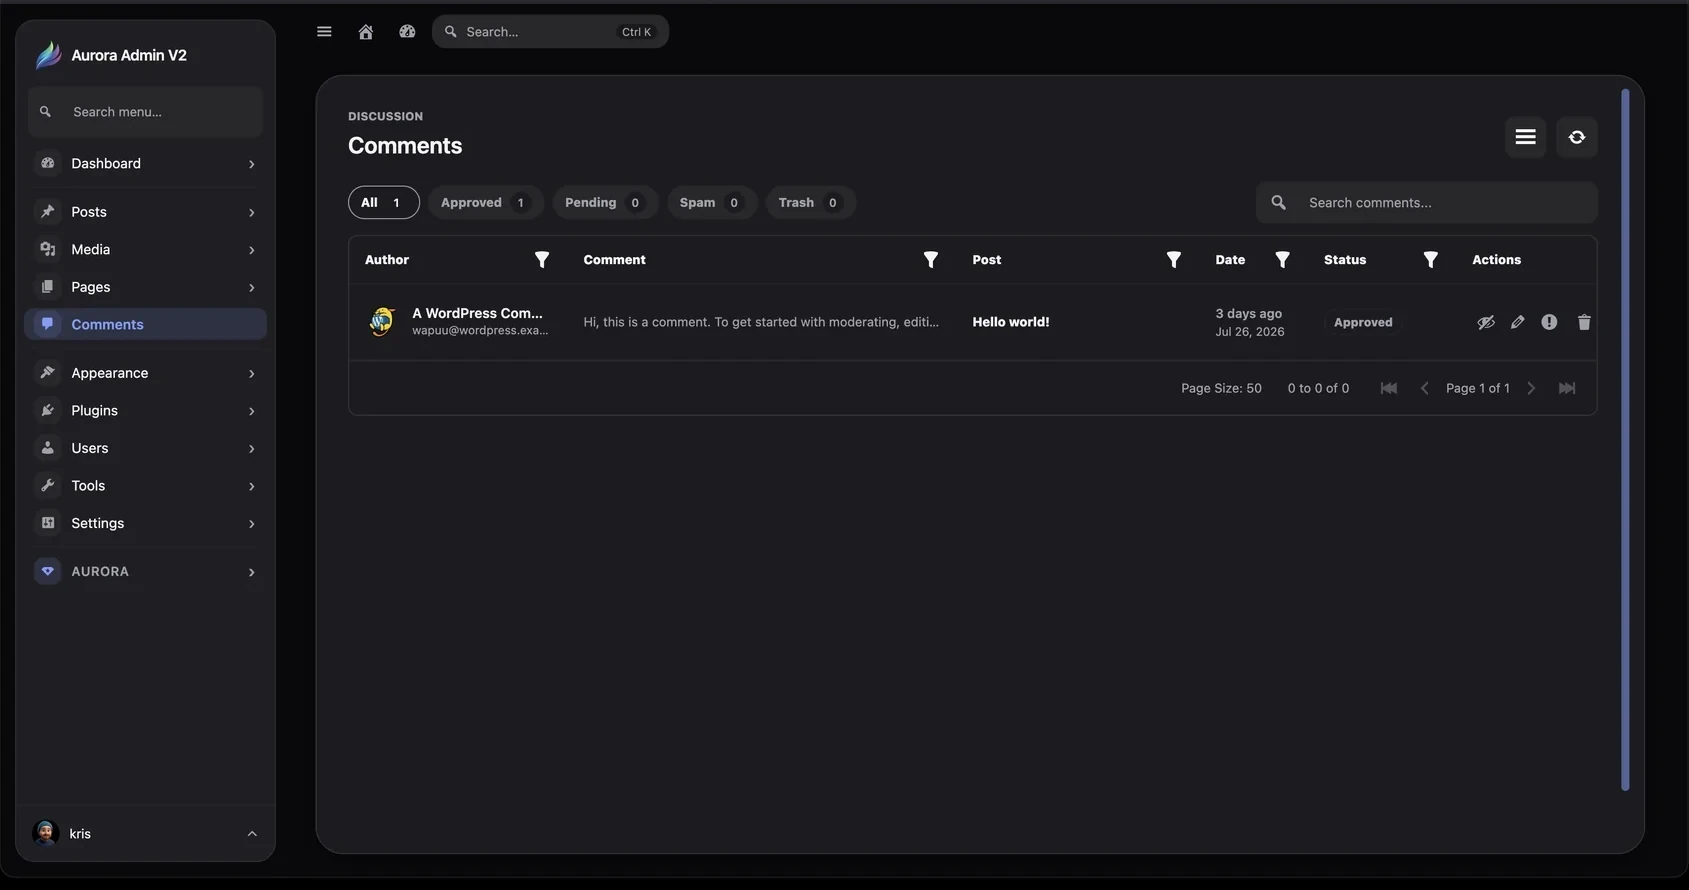
Task: Open Plugins in the sidebar
Action: (x=145, y=410)
